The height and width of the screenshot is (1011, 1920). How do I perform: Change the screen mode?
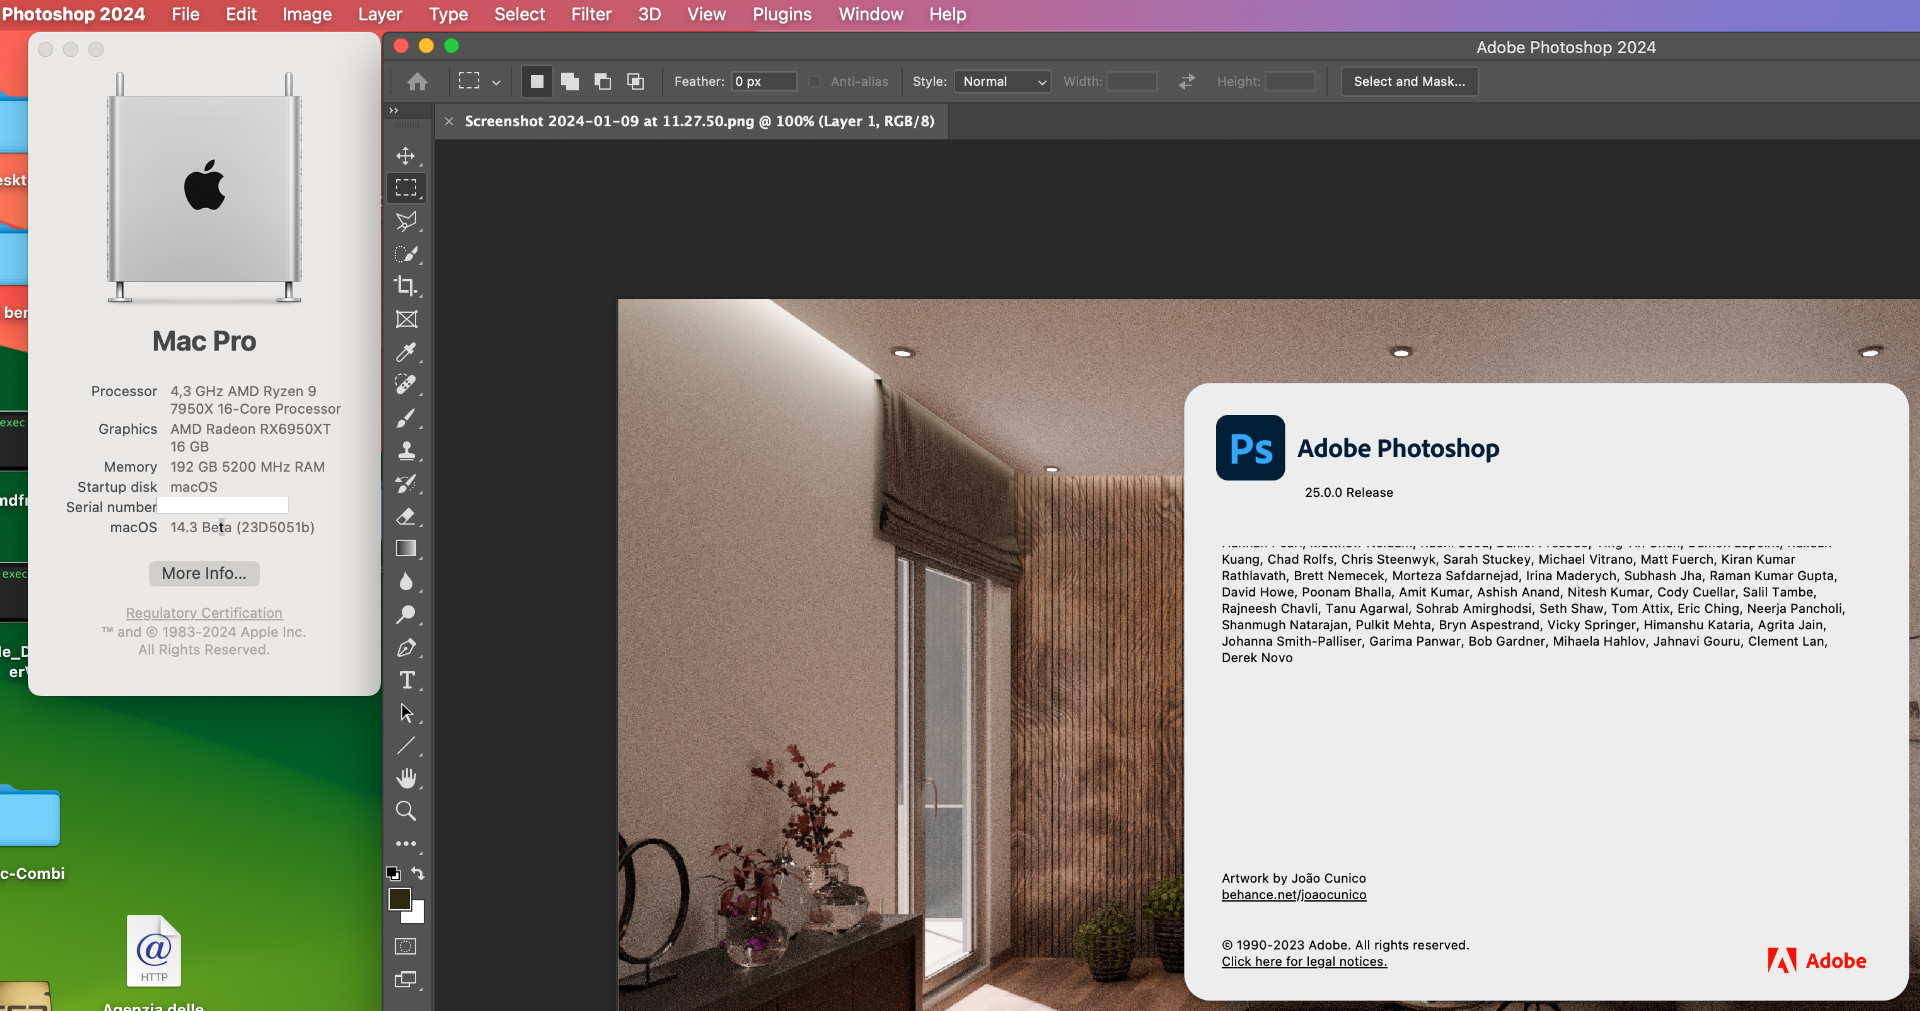click(x=406, y=979)
